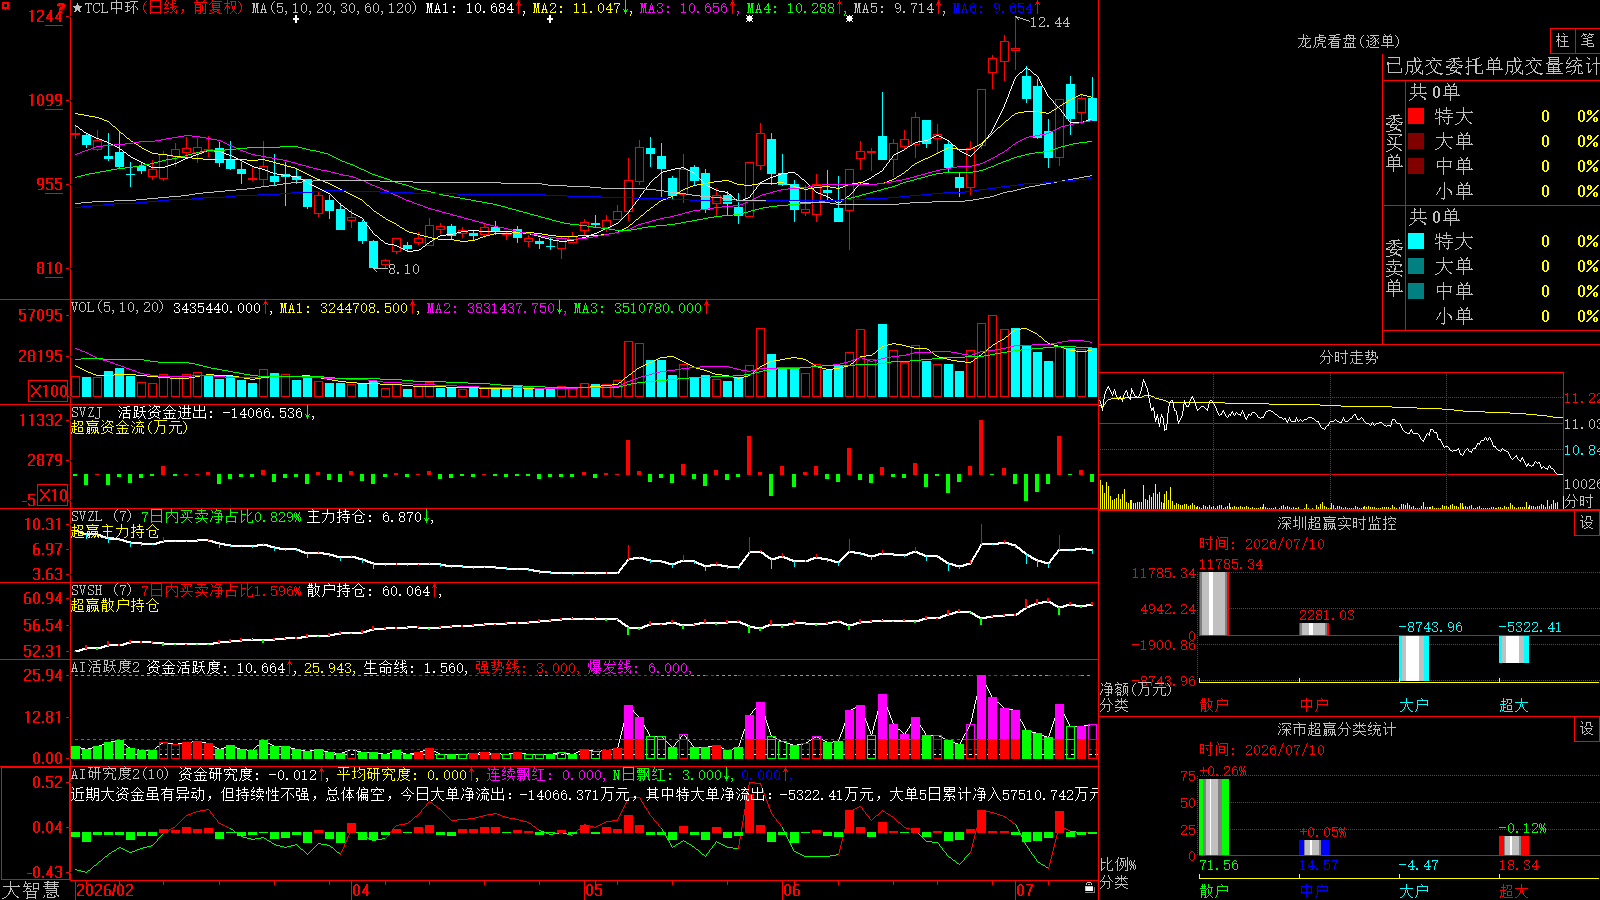Image resolution: width=1600 pixels, height=900 pixels.
Task: Click the AI研究度2(10) indicator name
Action: click(x=120, y=775)
